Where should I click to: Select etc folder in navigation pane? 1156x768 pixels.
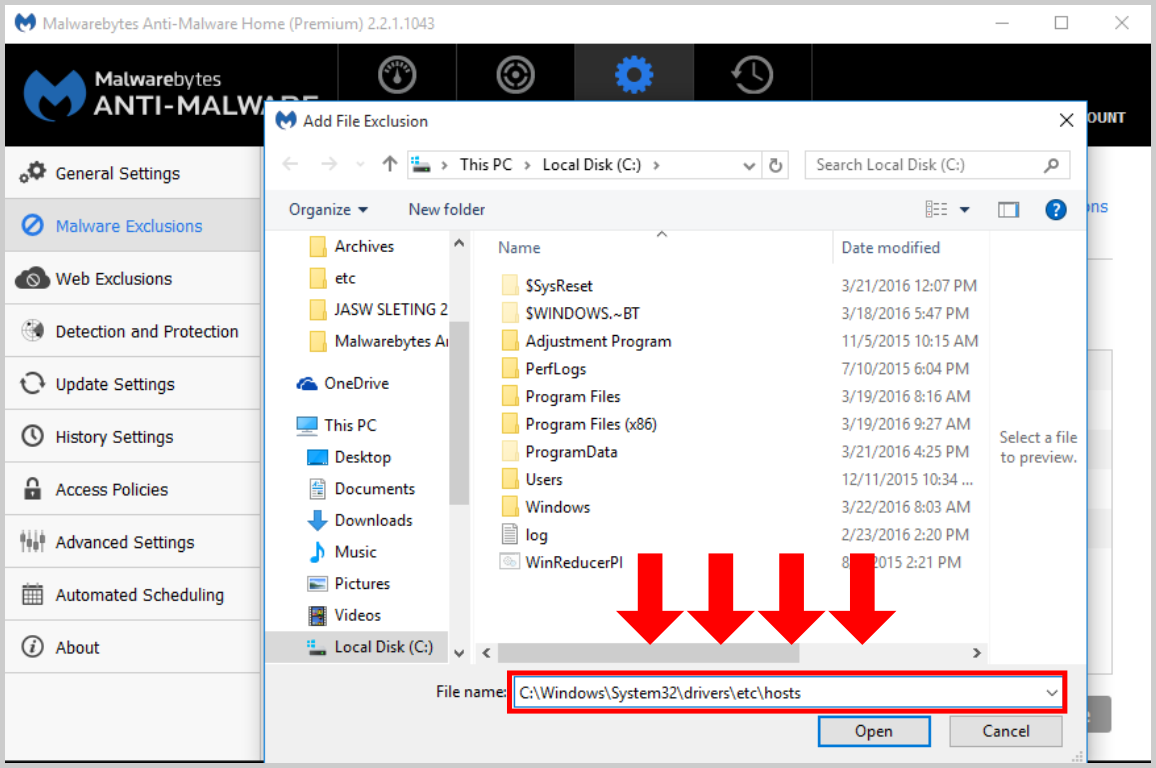(345, 278)
